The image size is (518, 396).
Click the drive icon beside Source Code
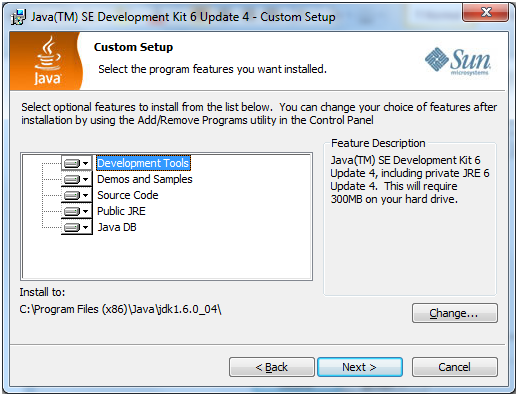click(x=72, y=195)
